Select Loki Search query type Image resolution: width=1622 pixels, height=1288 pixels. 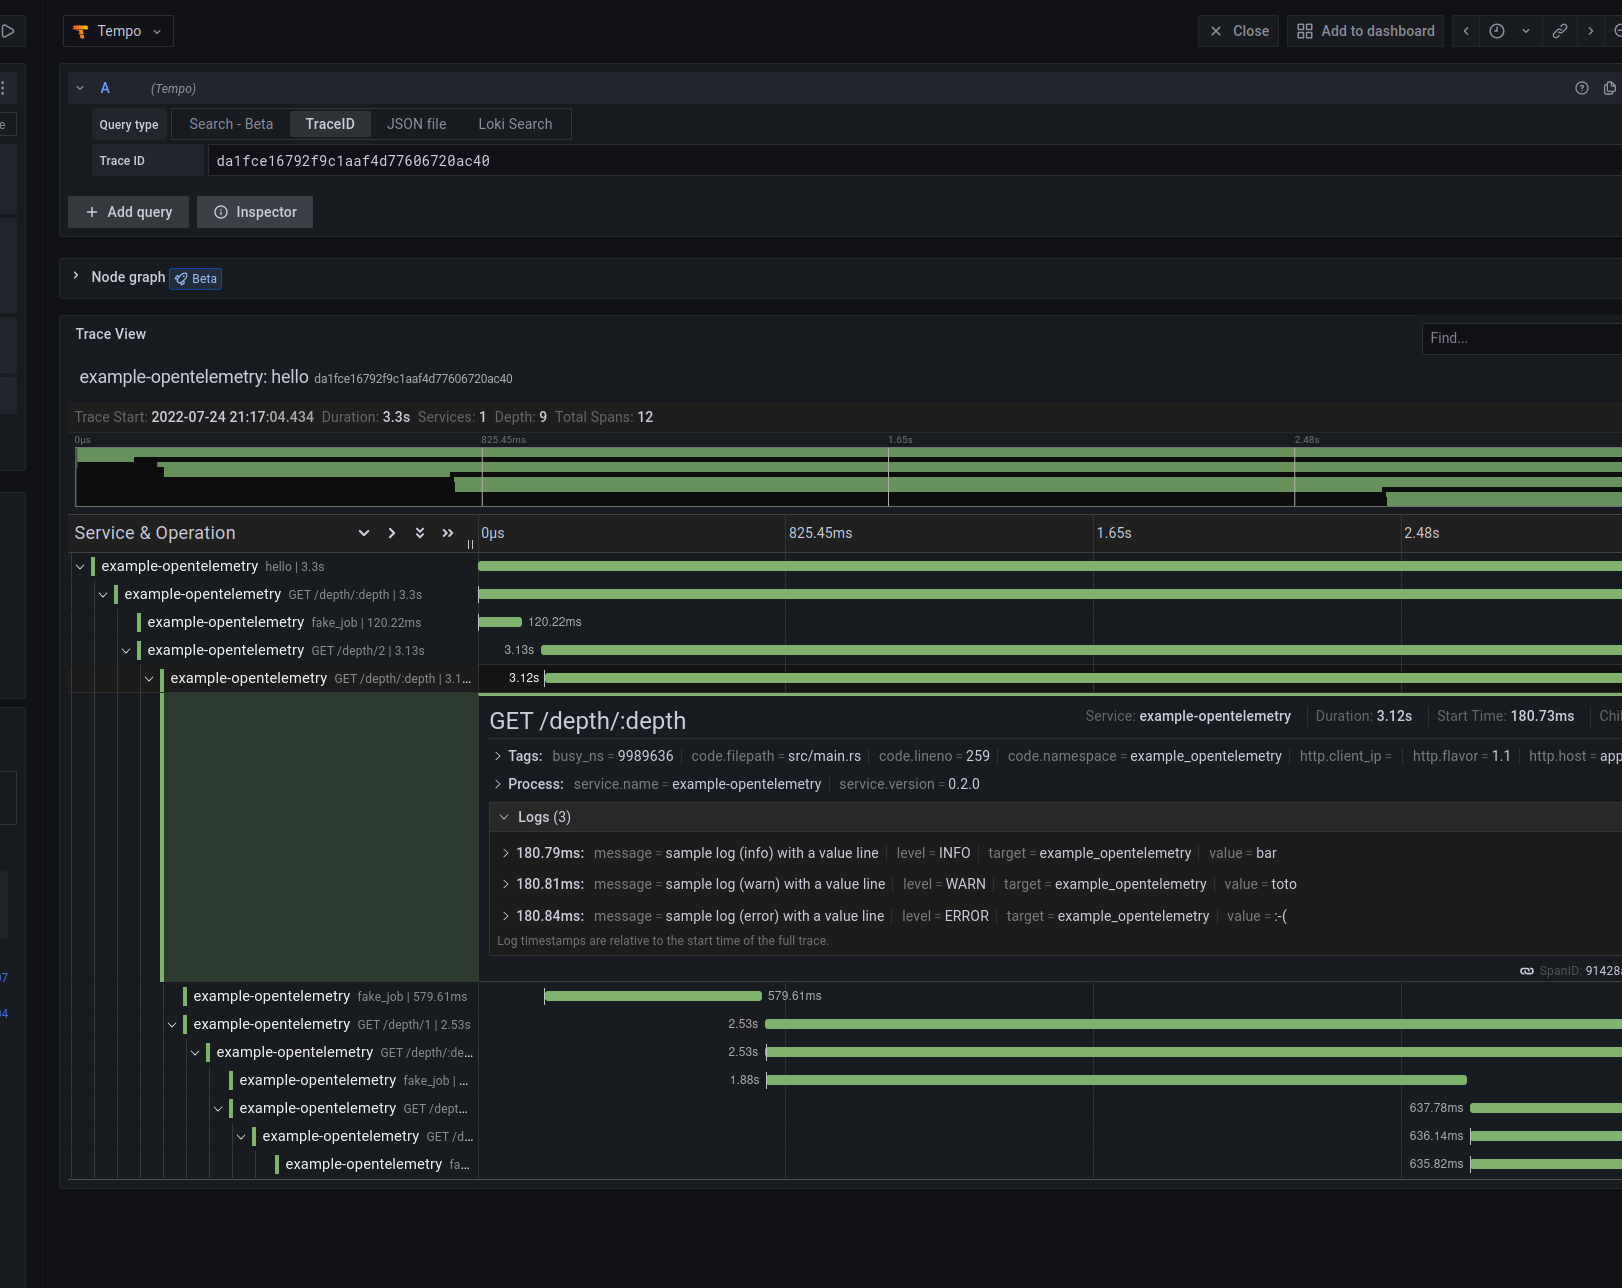coord(515,124)
